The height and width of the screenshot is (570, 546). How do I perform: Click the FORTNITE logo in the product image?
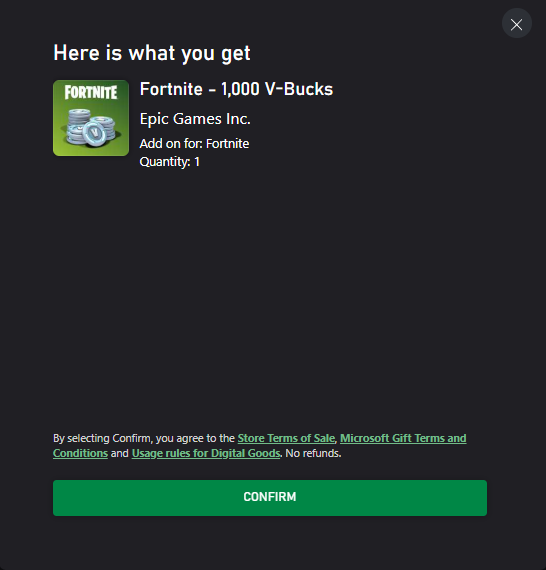click(91, 92)
